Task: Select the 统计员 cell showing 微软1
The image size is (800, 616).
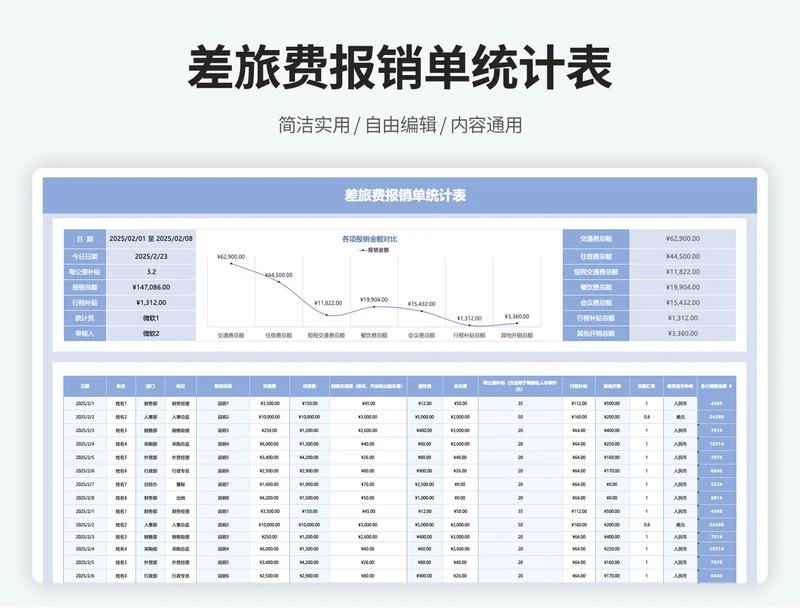Action: (151, 317)
